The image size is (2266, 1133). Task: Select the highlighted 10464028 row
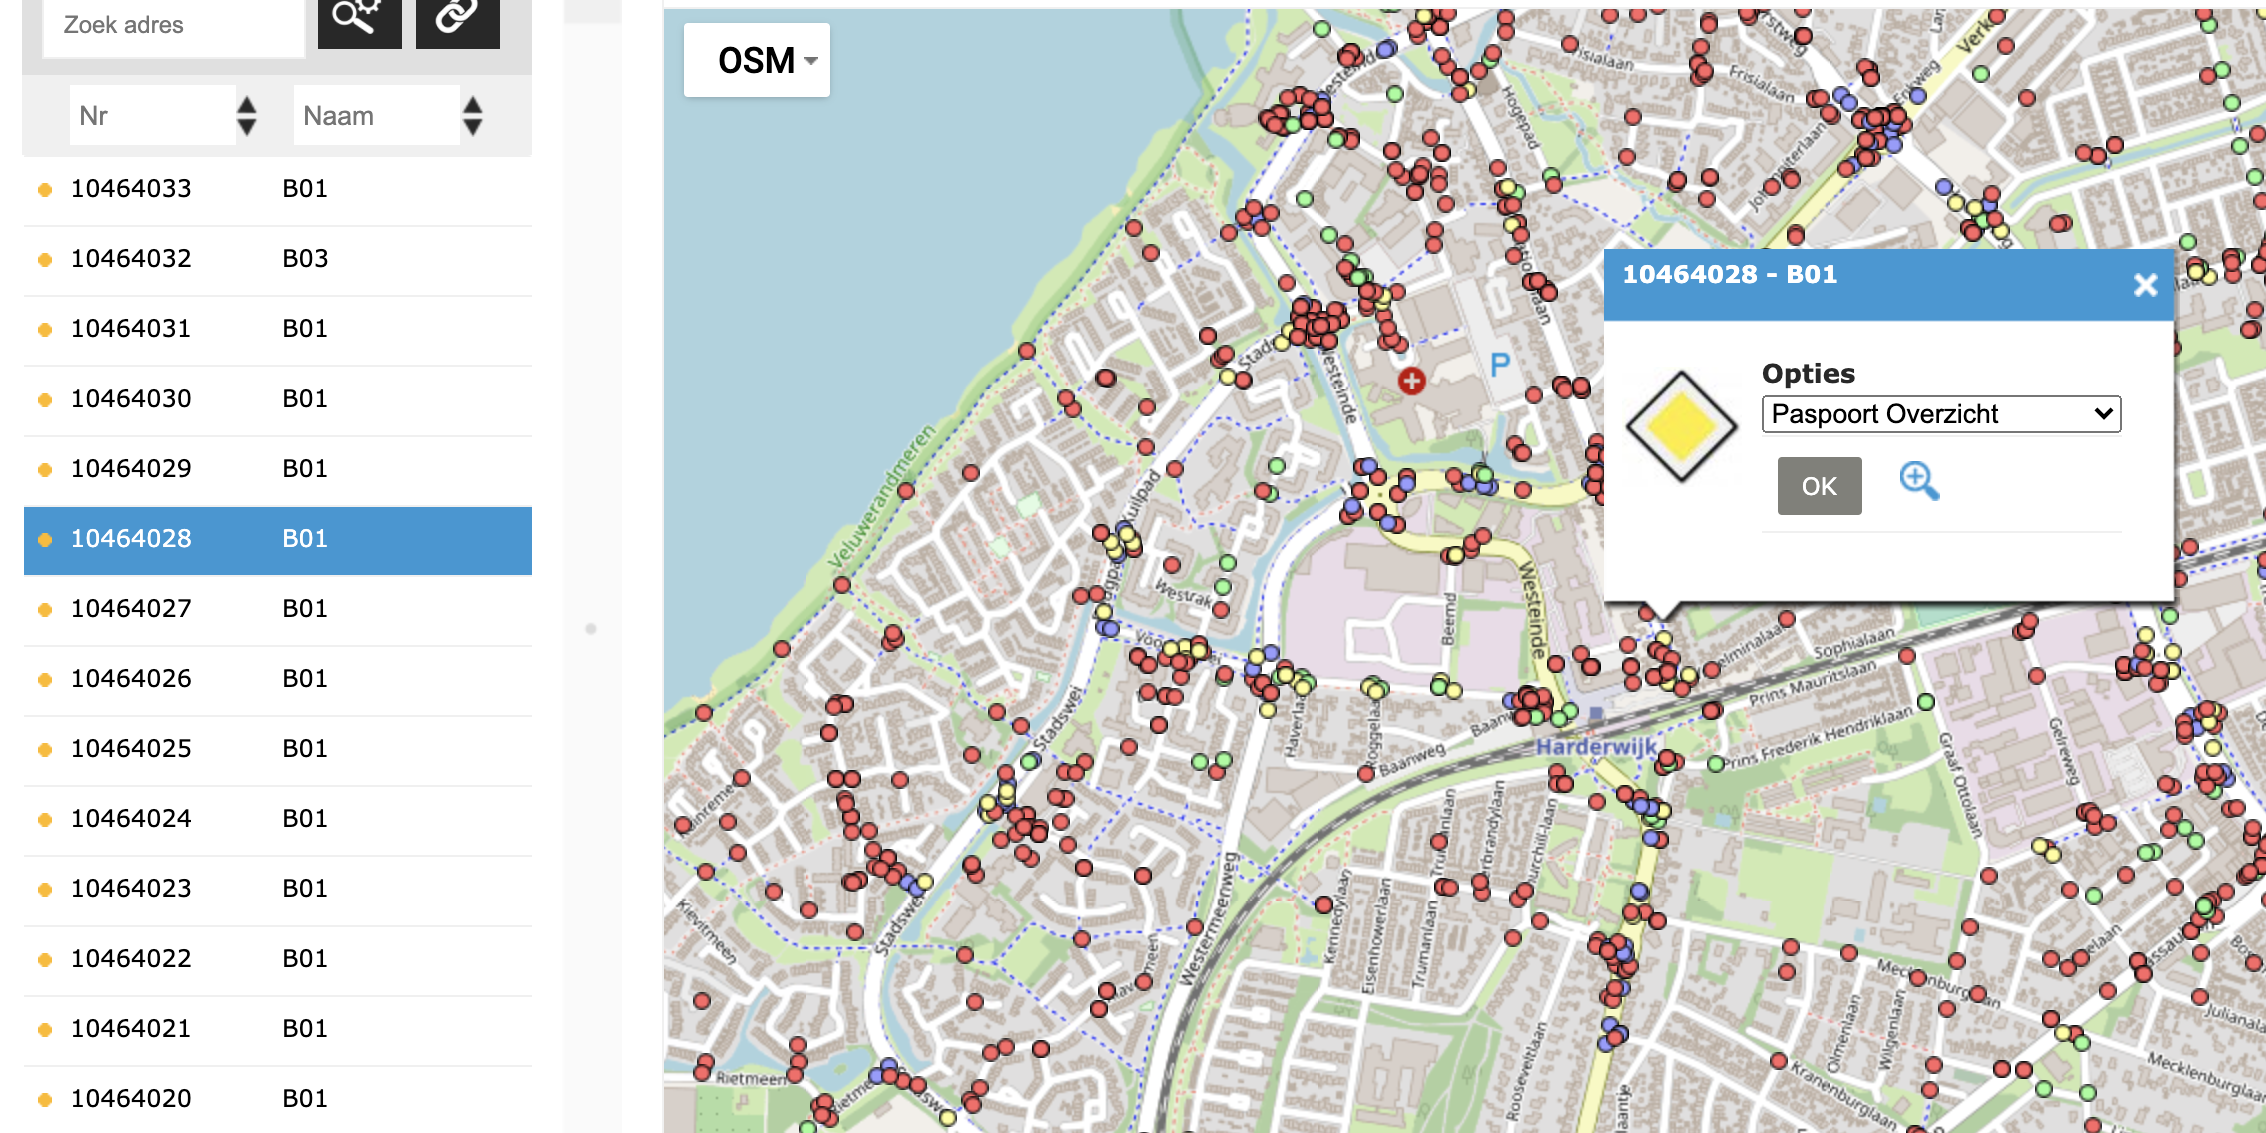tap(278, 540)
